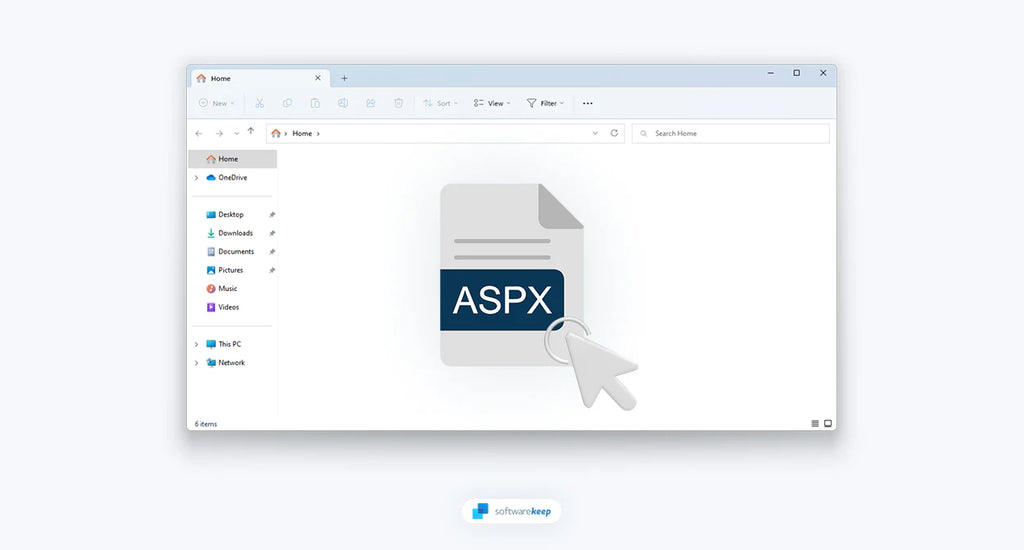The image size is (1024, 550).
Task: Expand This PC in navigation pane
Action: [x=196, y=344]
